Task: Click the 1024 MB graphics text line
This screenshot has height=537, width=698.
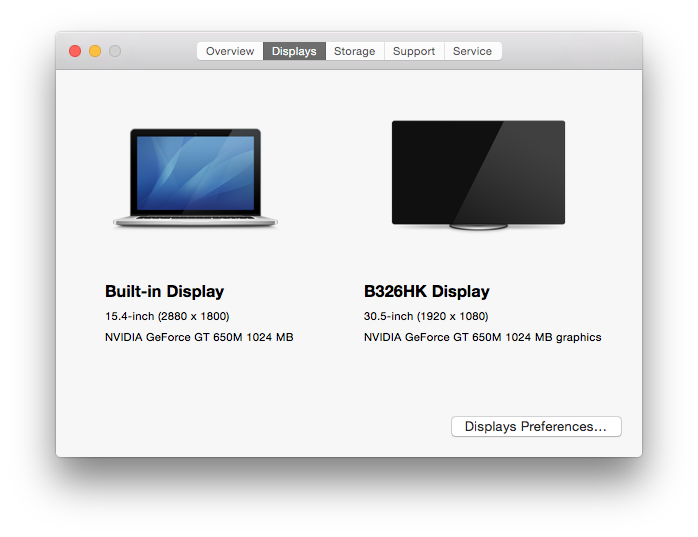Action: 483,338
